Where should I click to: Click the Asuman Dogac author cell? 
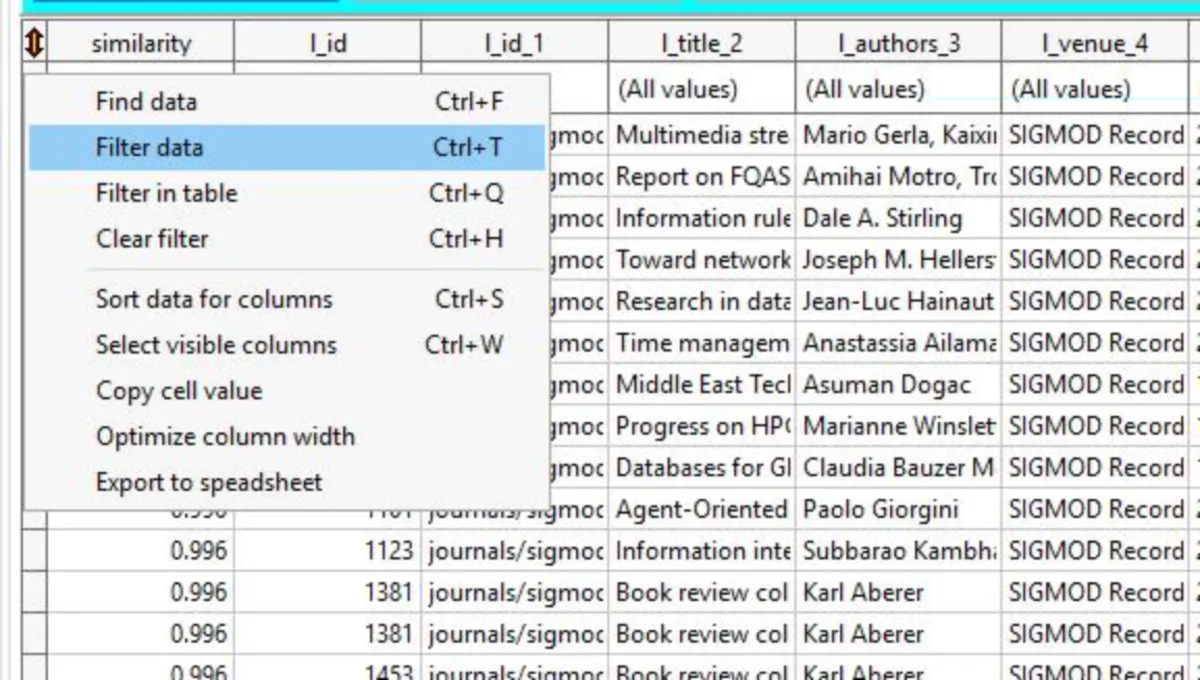899,385
